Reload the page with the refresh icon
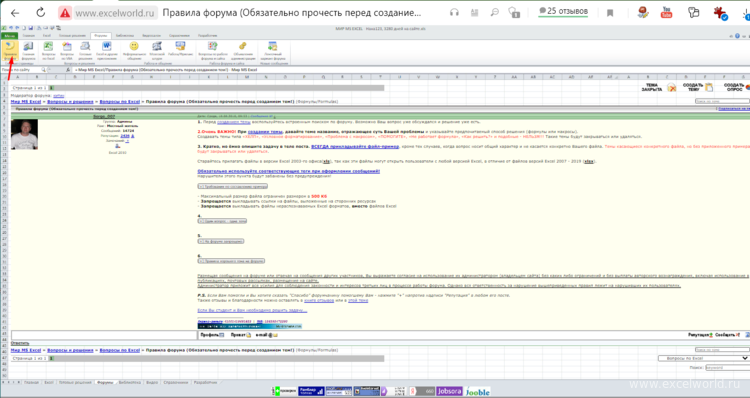Viewport: 750px width, 398px height. pyautogui.click(x=41, y=13)
